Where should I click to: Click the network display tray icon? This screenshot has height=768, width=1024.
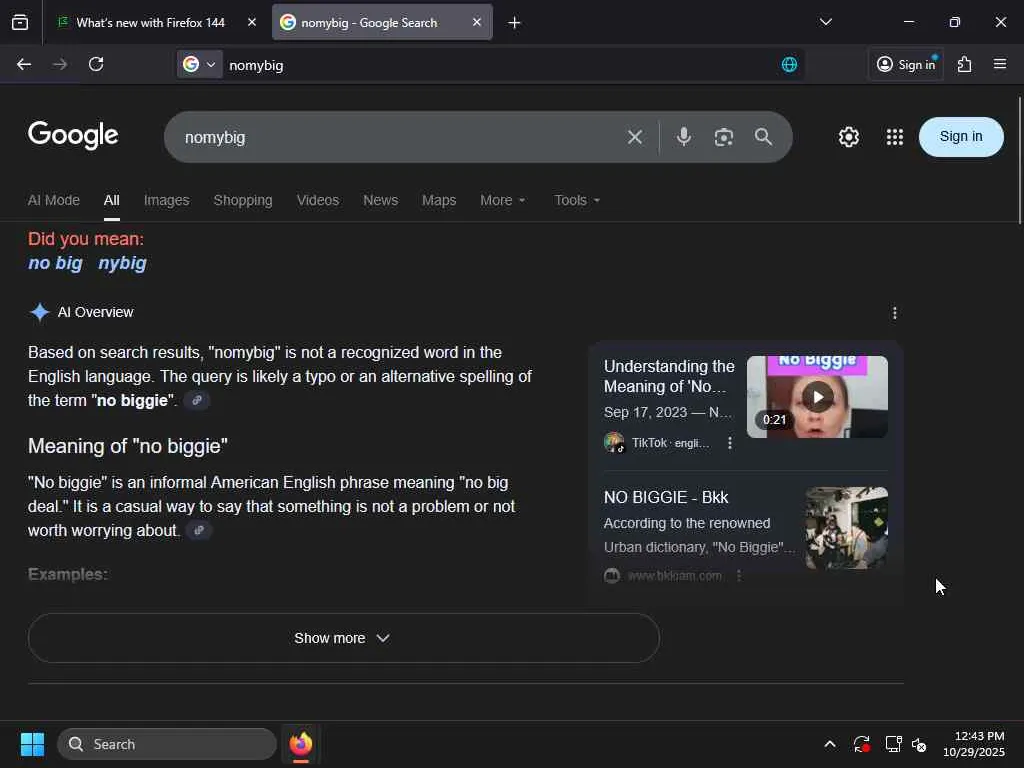click(893, 744)
